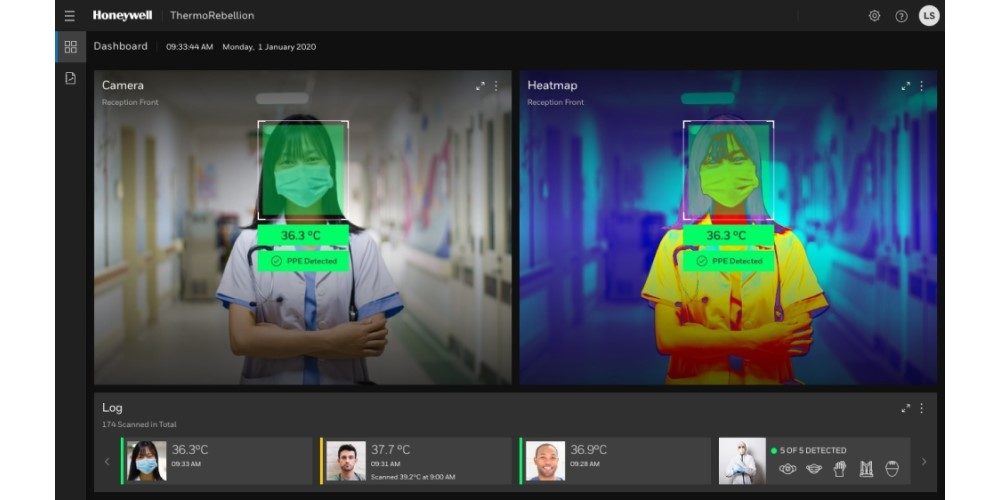Open Log panel more options menu
Screen dimensions: 1000x500
coord(922,408)
